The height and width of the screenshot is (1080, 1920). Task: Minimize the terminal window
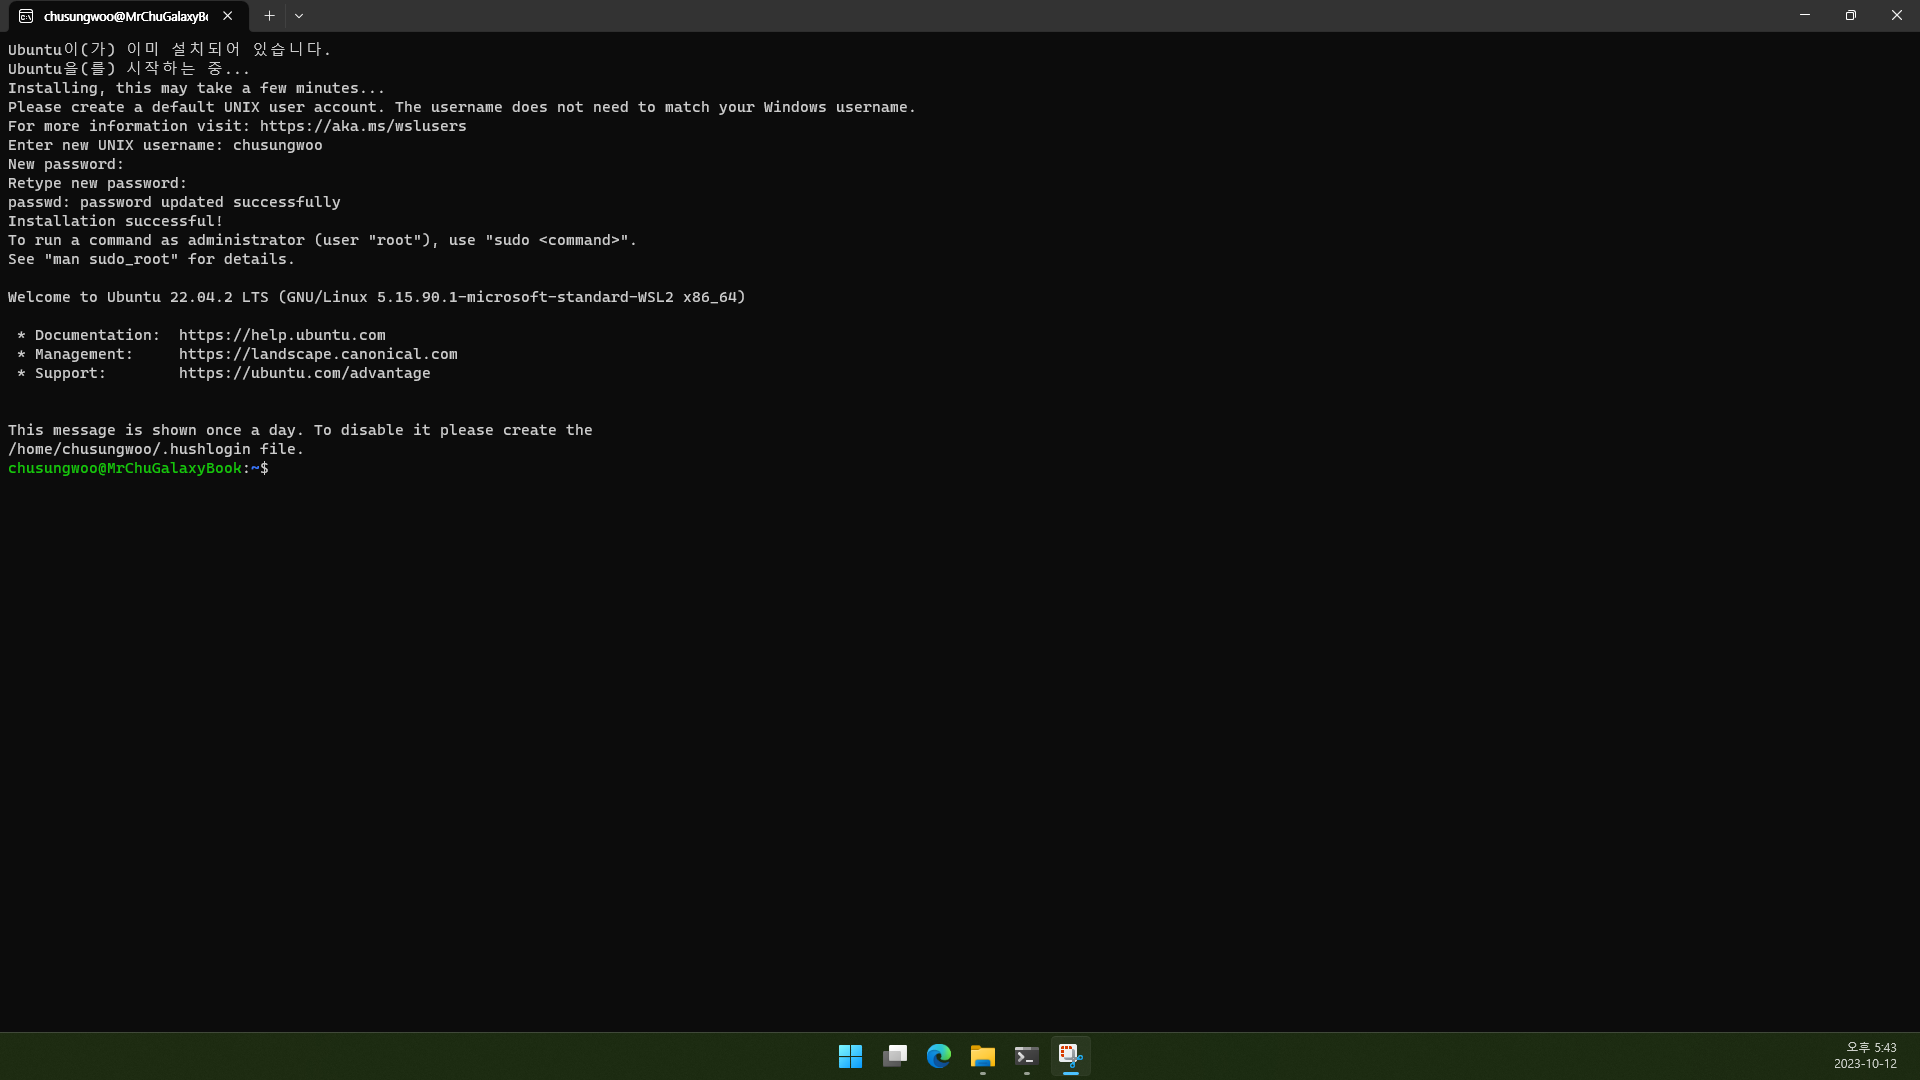[1805, 16]
